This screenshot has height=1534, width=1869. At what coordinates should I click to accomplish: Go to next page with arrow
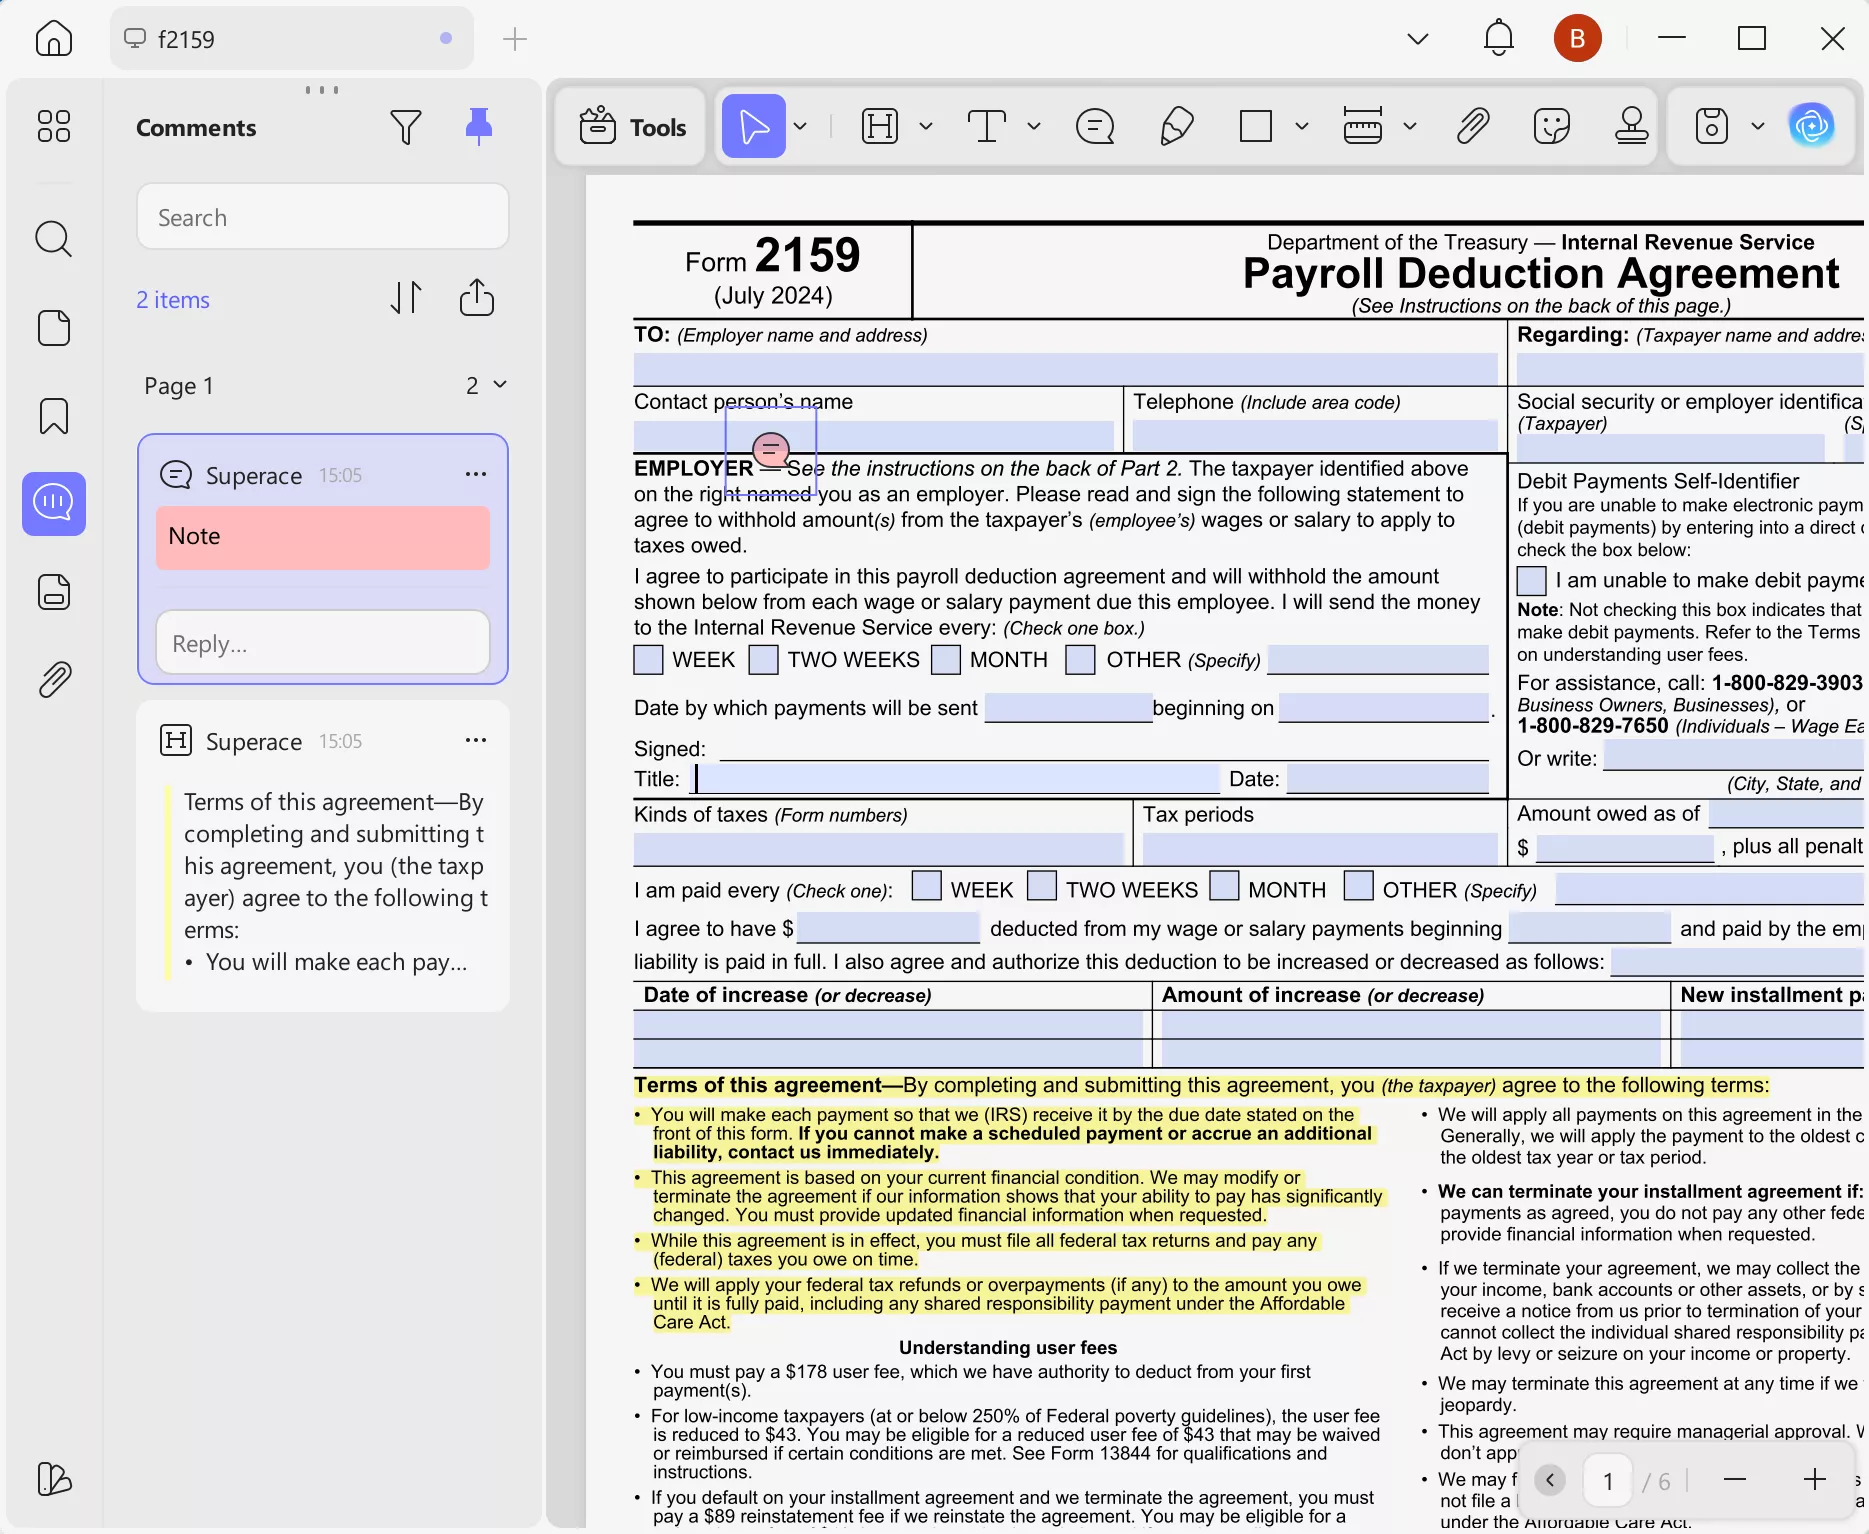[1551, 1480]
